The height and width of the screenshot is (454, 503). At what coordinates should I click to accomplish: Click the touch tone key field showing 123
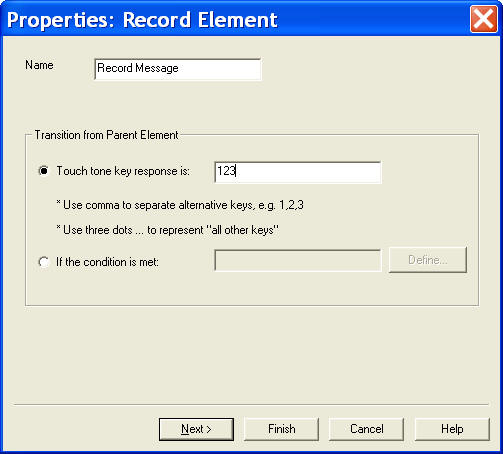click(298, 172)
